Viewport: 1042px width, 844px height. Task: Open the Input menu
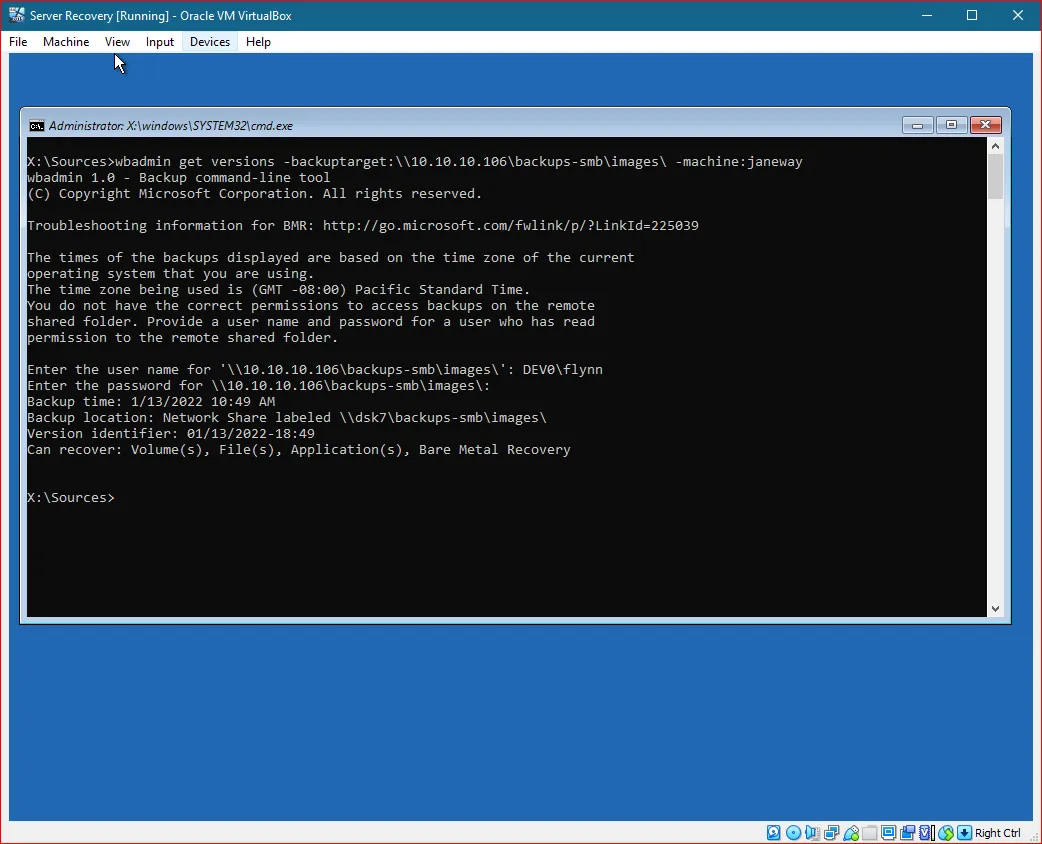[159, 42]
